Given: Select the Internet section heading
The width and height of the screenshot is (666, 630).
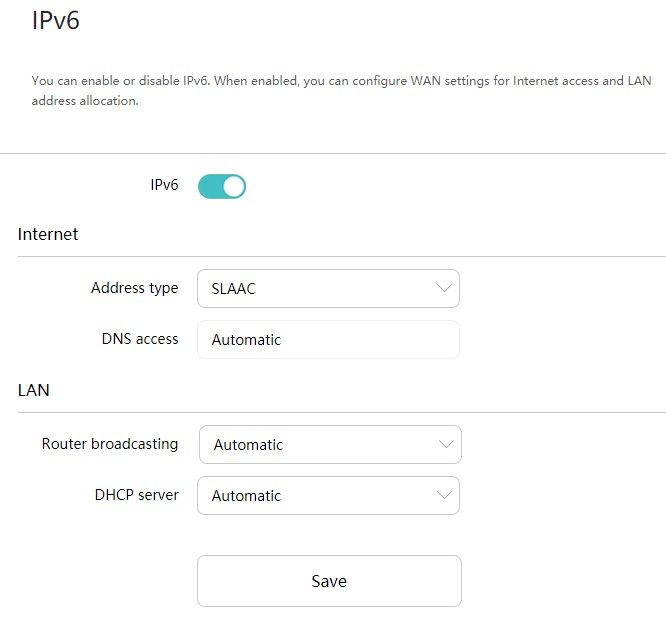Looking at the screenshot, I should pyautogui.click(x=48, y=235).
